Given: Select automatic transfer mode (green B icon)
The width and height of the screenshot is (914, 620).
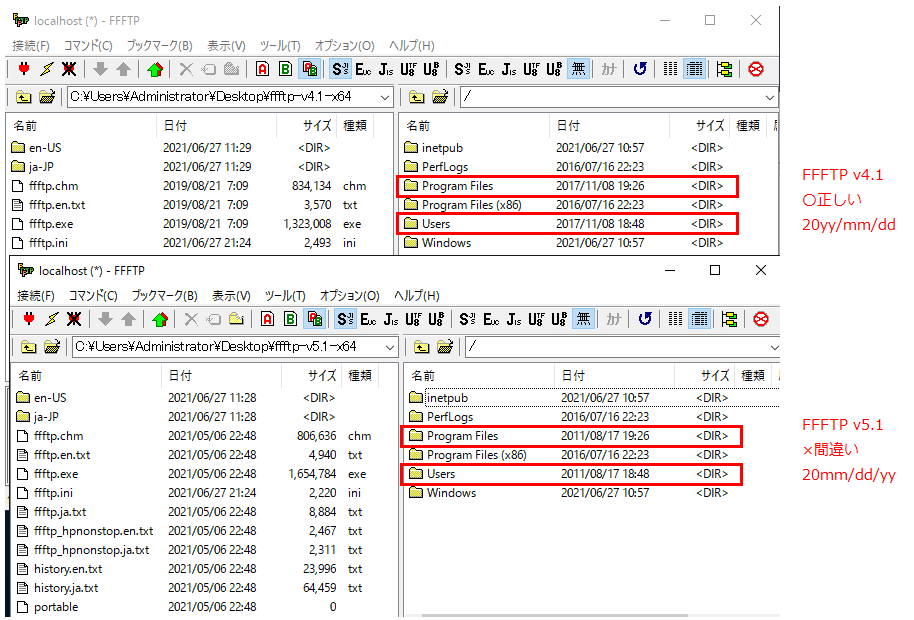Looking at the screenshot, I should [310, 70].
